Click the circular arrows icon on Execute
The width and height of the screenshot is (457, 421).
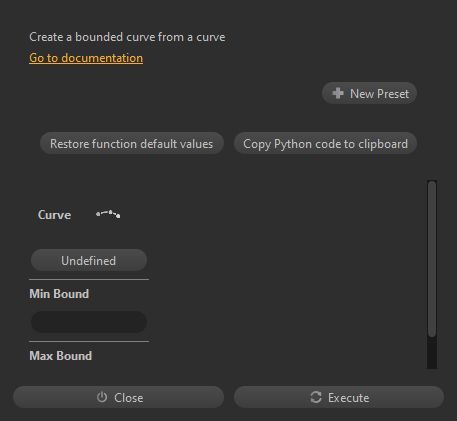point(316,397)
